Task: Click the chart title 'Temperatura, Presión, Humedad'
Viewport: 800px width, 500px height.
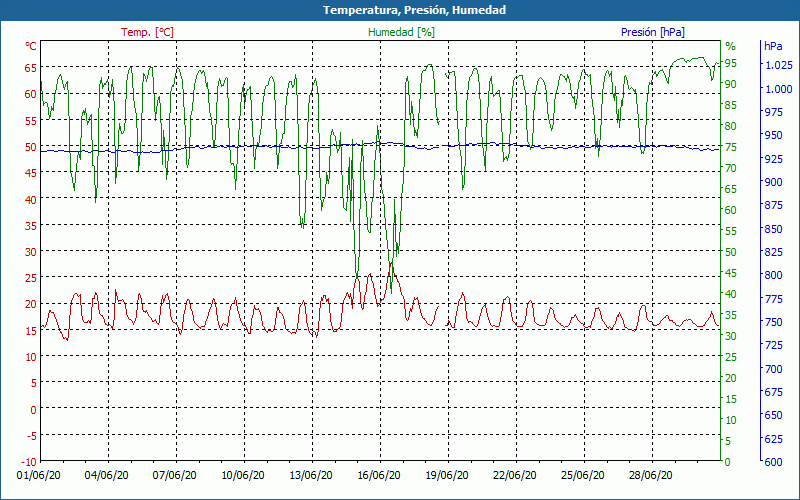Action: 414,10
